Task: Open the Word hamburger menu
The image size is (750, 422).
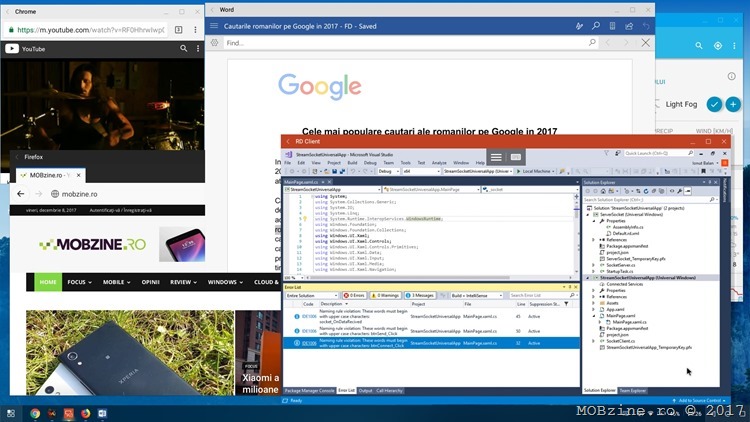Action: click(x=214, y=26)
